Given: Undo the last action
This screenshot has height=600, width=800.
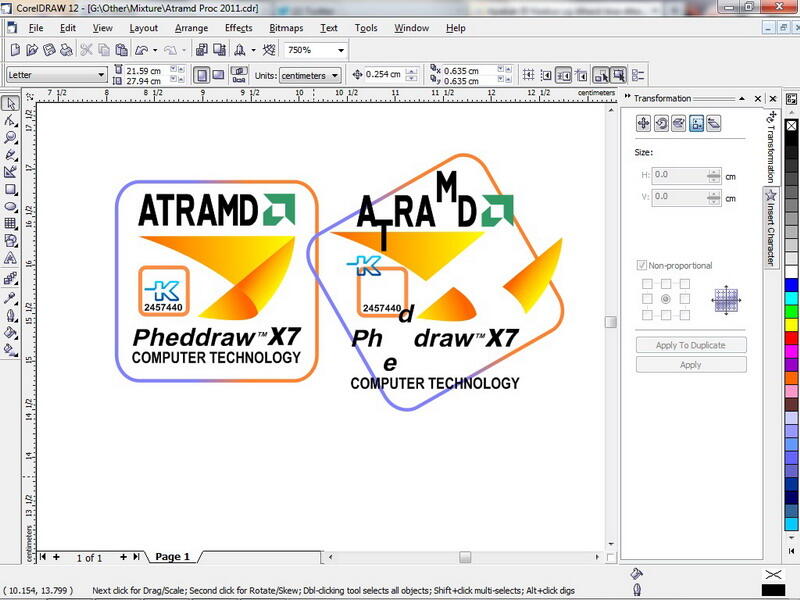Looking at the screenshot, I should point(141,49).
